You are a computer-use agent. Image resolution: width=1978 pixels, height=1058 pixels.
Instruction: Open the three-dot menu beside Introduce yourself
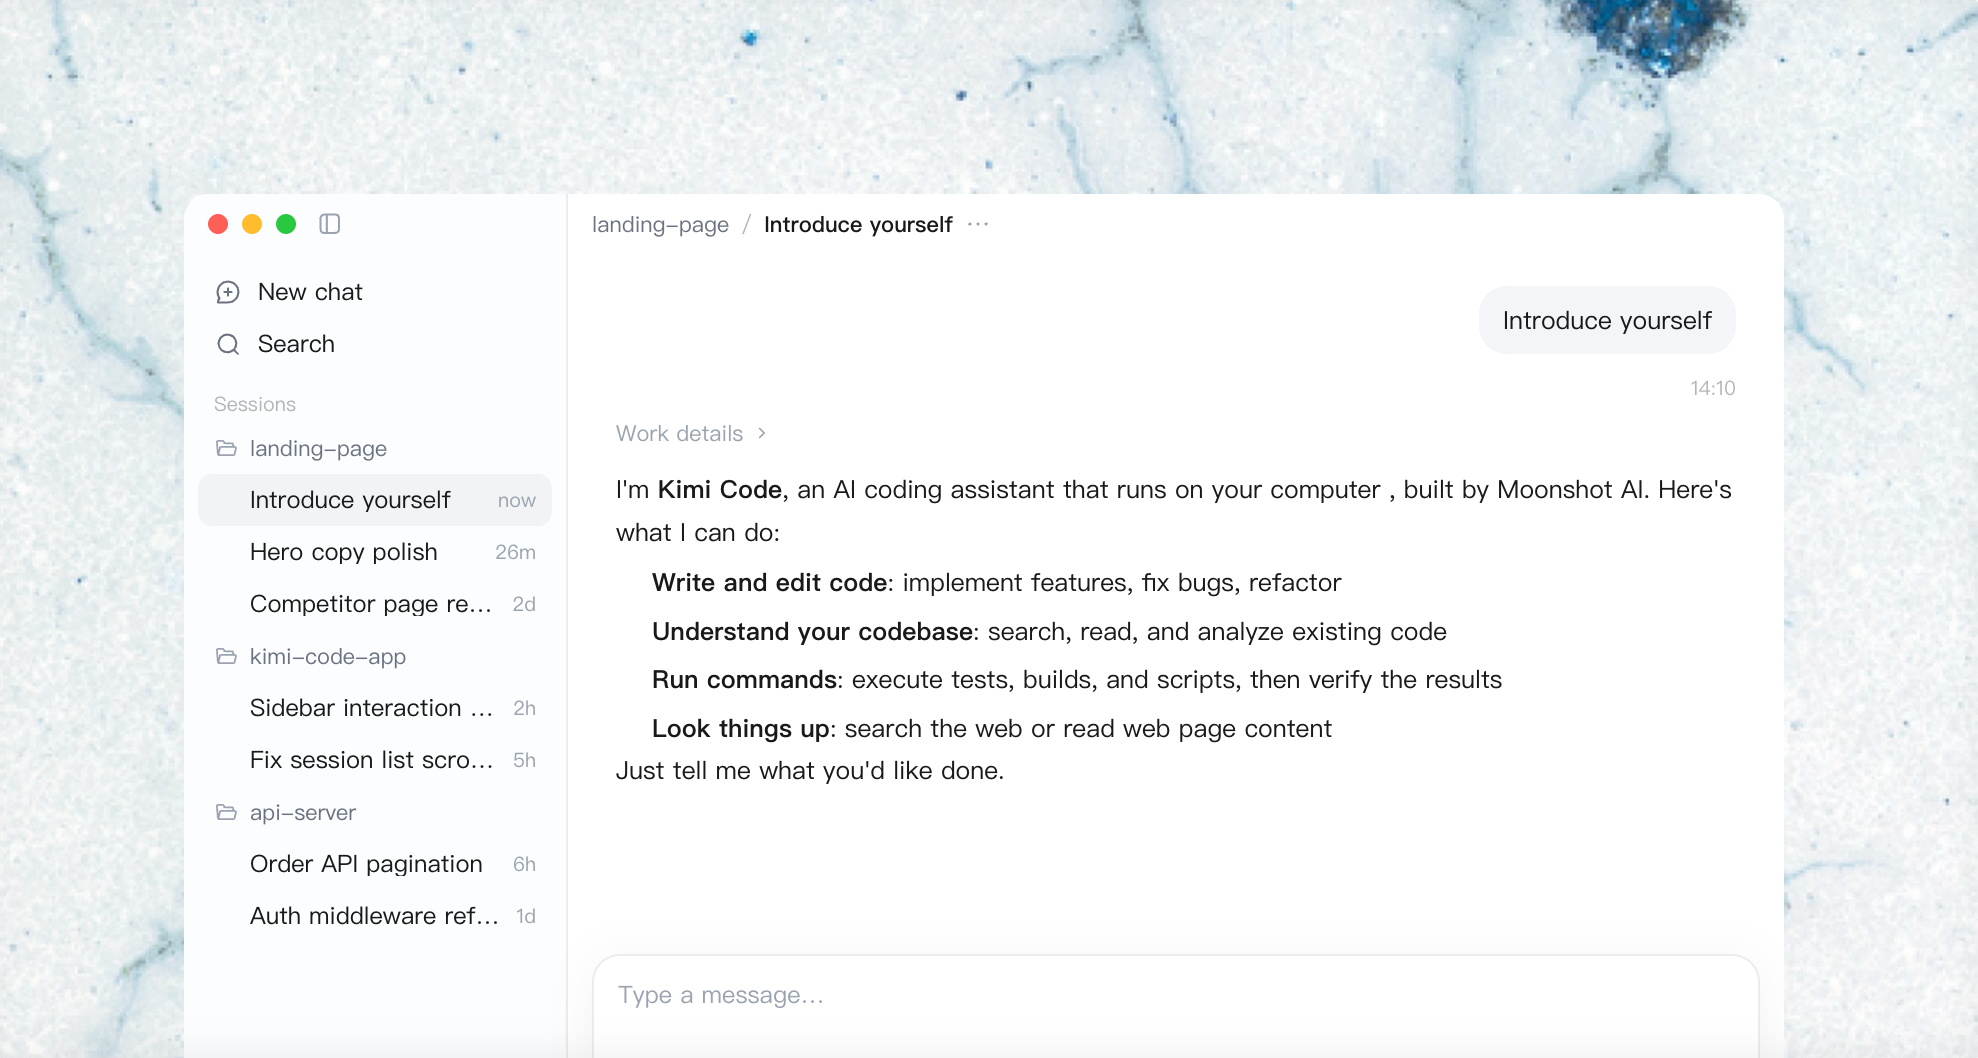tap(978, 224)
